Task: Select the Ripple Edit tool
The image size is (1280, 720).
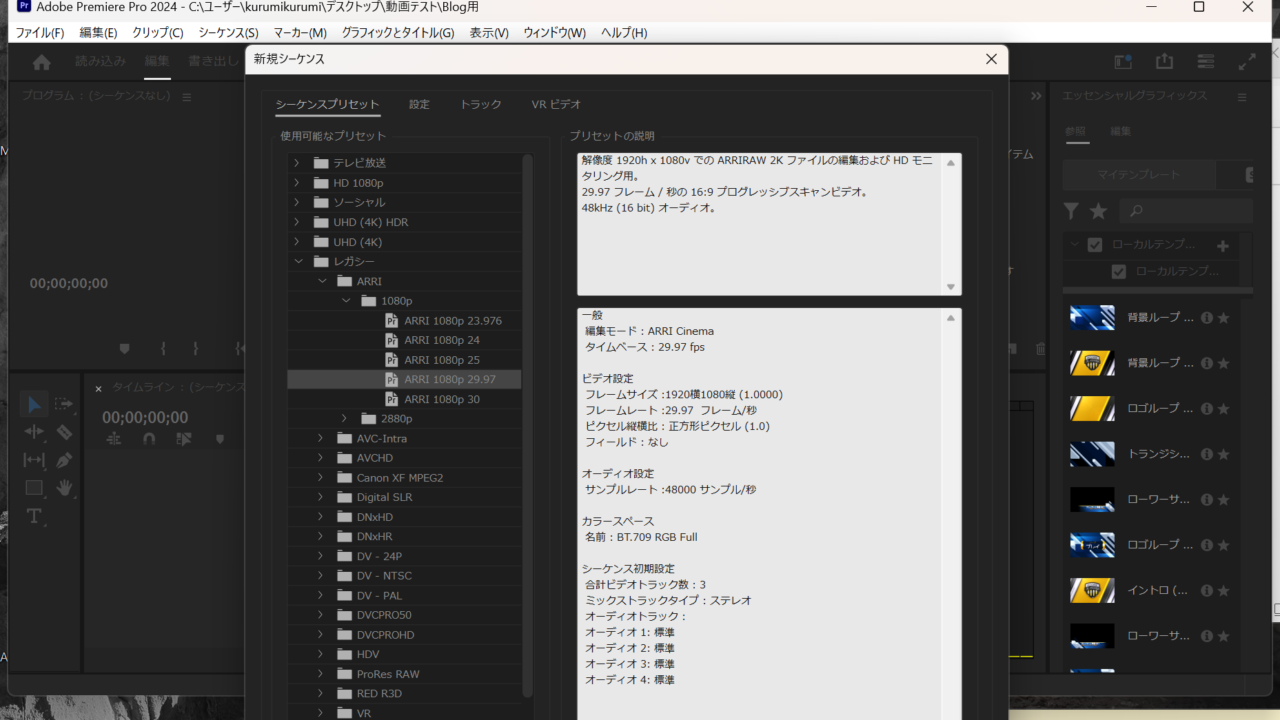Action: (34, 432)
